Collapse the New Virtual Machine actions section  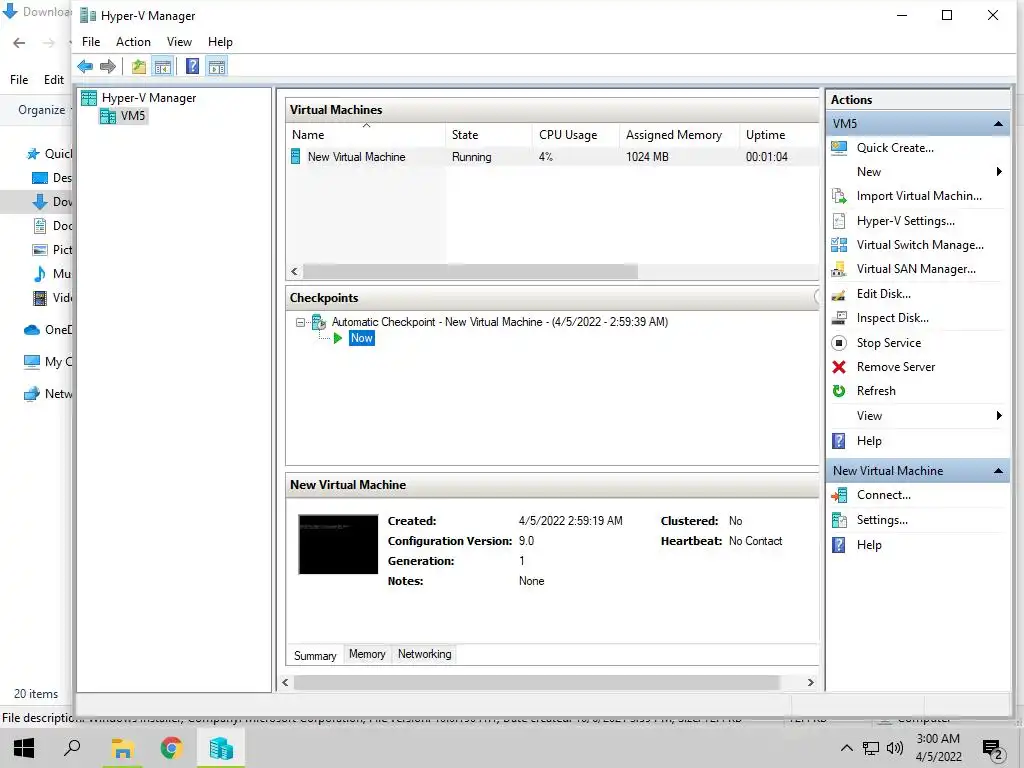tap(998, 471)
